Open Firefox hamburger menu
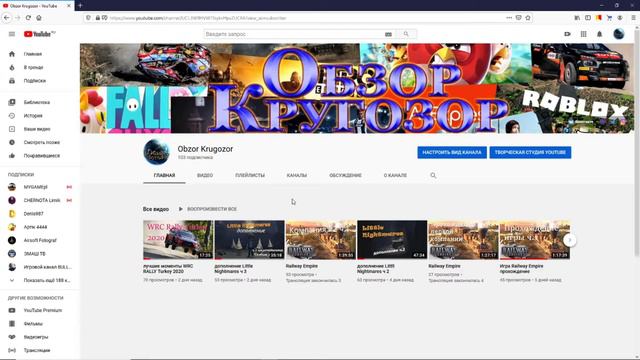 coord(633,18)
